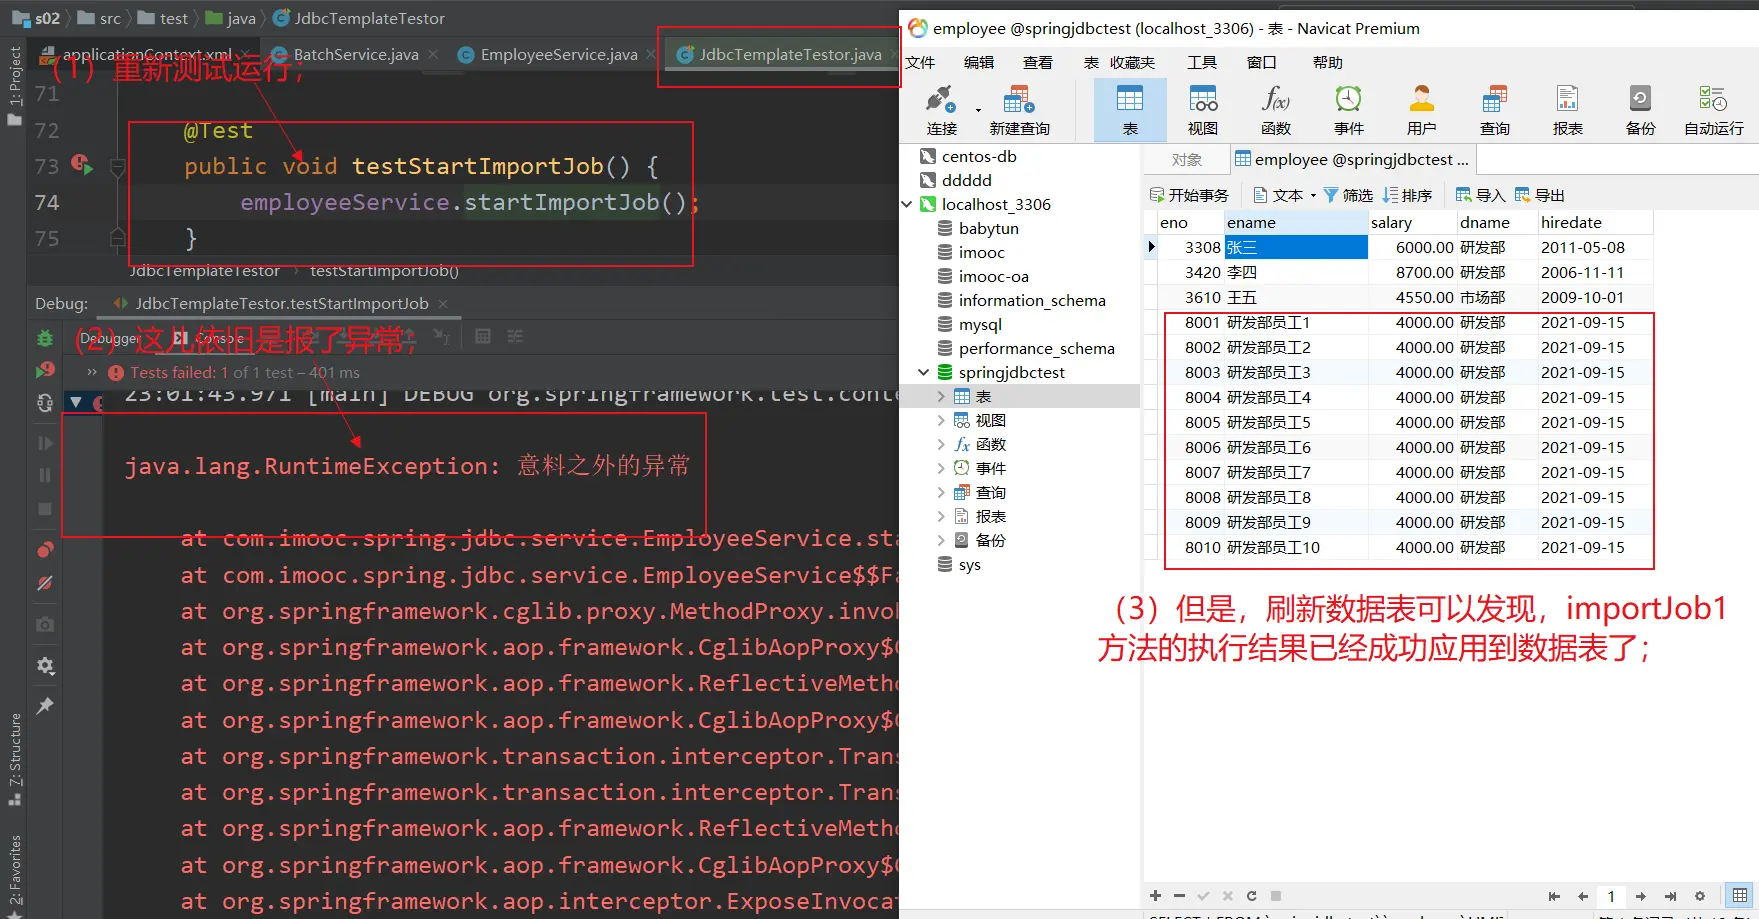
Task: Switch to the EmployeeService.java editor tab
Action: [x=558, y=54]
